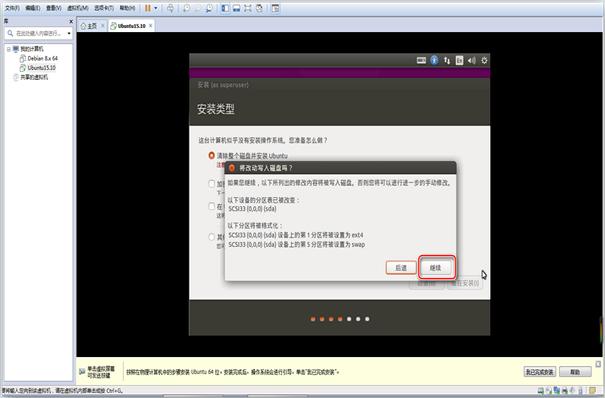Open the input method indicator in Ubuntu panel
The image size is (605, 398).
[x=459, y=60]
